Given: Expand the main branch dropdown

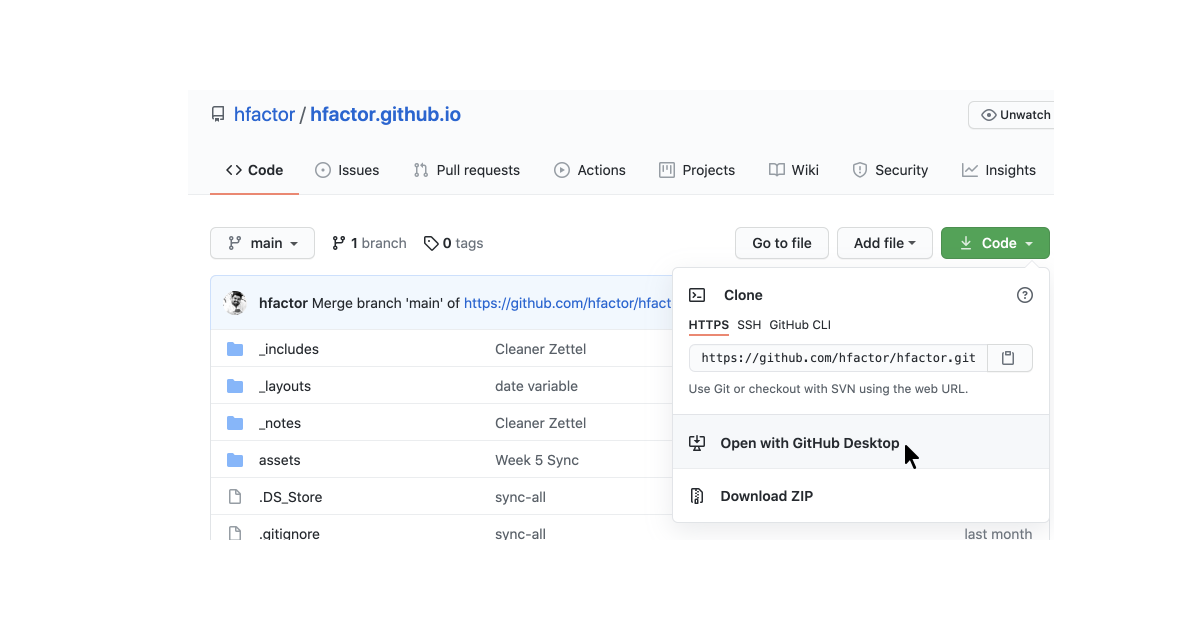Looking at the screenshot, I should click(262, 243).
